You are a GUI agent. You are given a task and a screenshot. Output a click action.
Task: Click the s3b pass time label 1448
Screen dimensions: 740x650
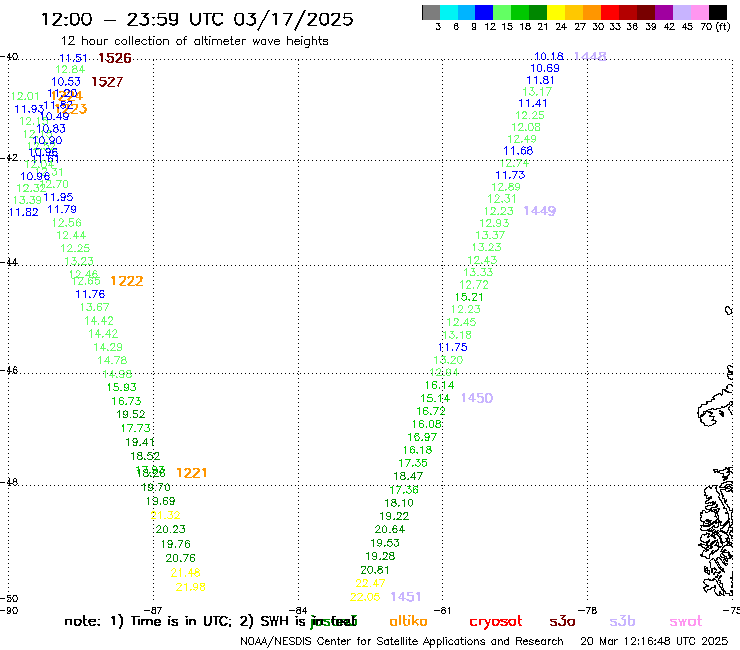pos(590,57)
